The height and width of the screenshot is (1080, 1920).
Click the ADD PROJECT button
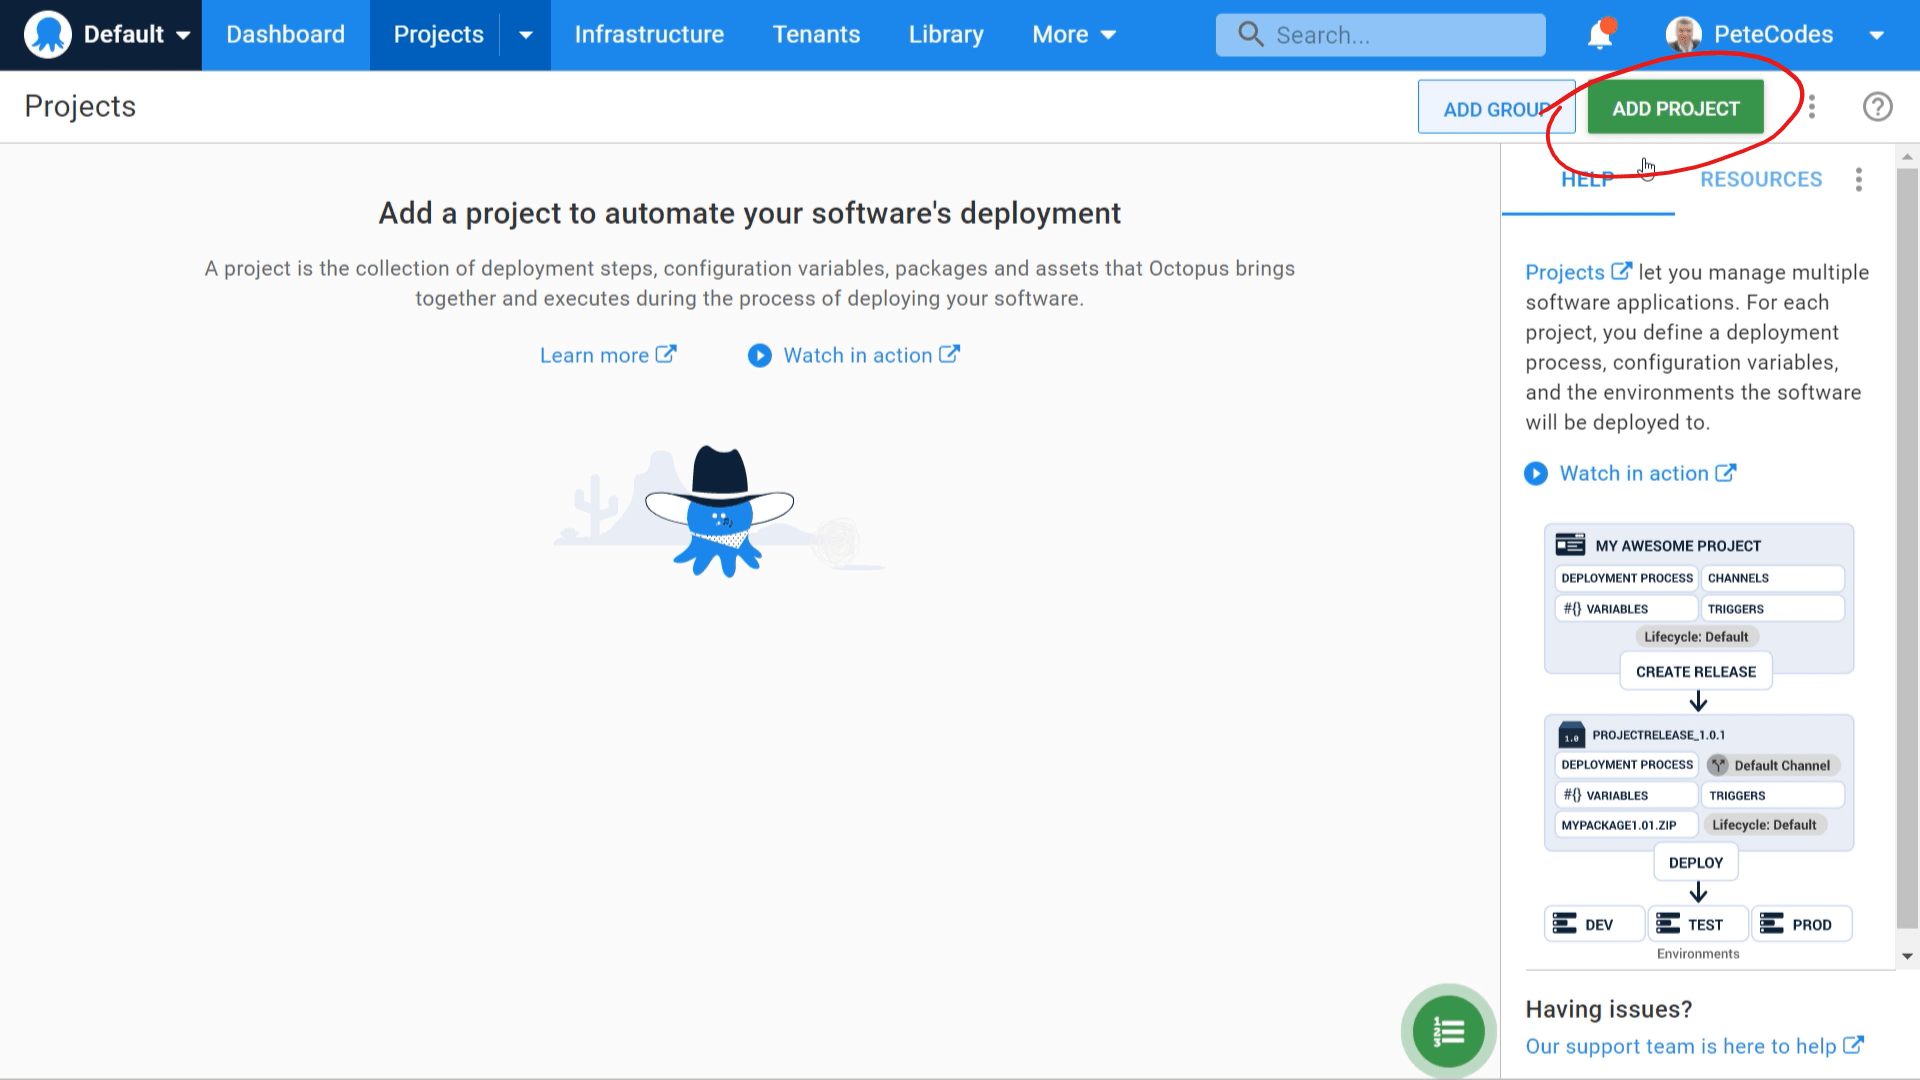[1675, 108]
